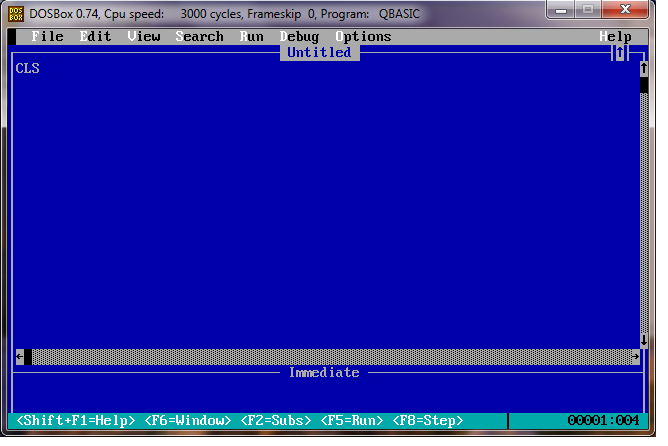Click the horizontal scrollbar left arrow
Image resolution: width=668 pixels, height=446 pixels.
coord(20,356)
